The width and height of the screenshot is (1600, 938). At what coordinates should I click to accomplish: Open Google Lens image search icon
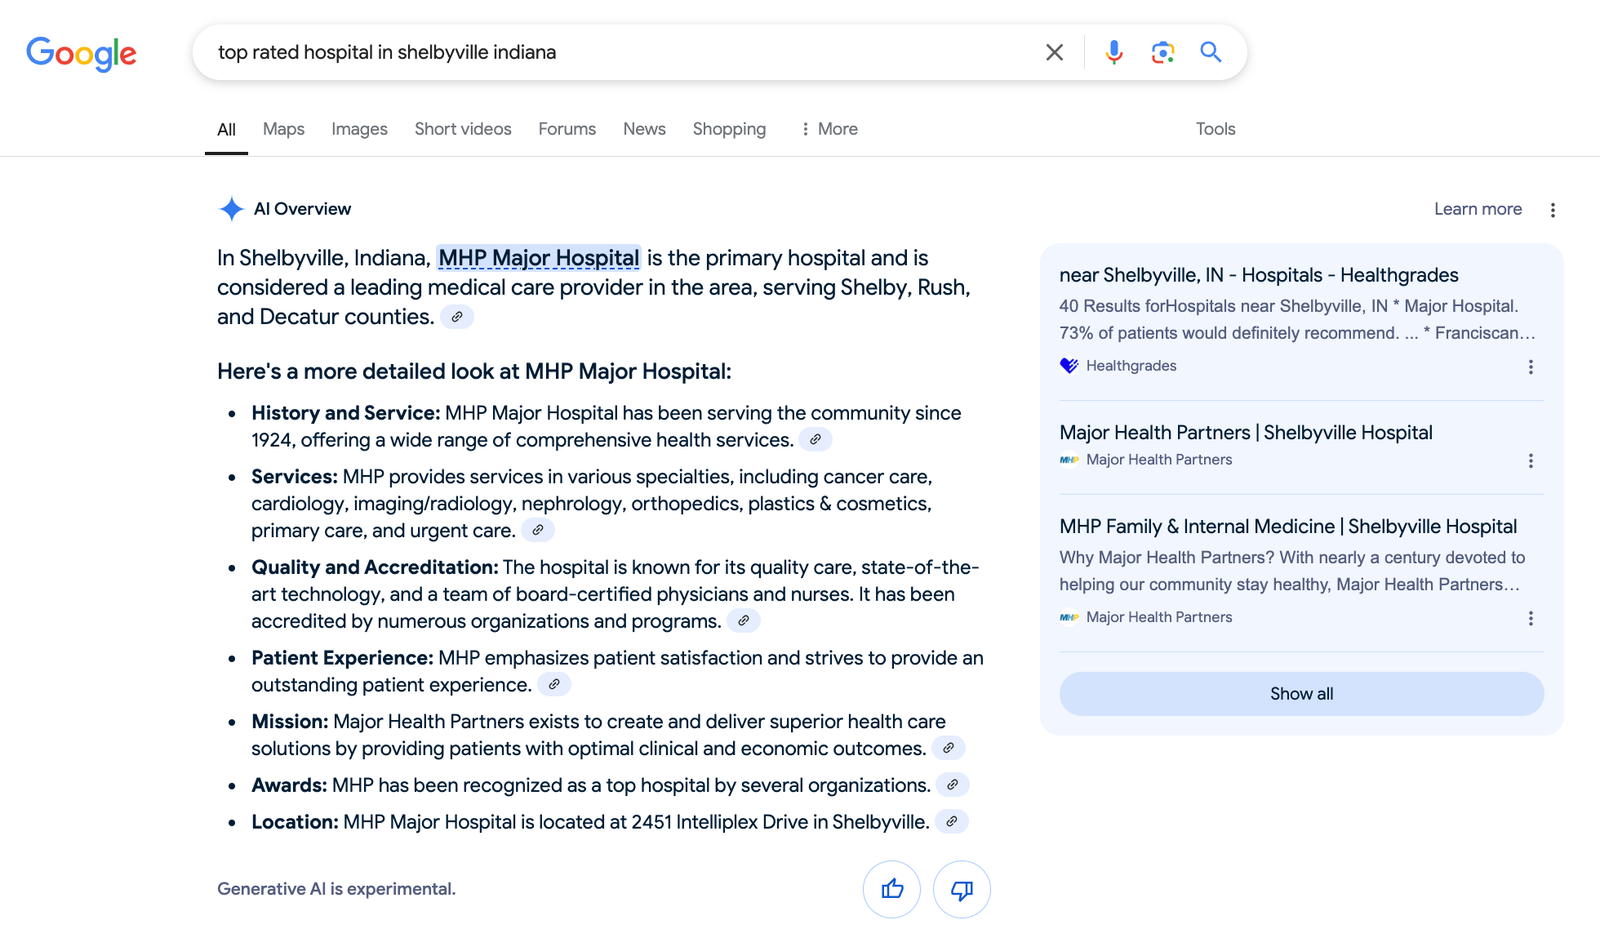point(1162,52)
